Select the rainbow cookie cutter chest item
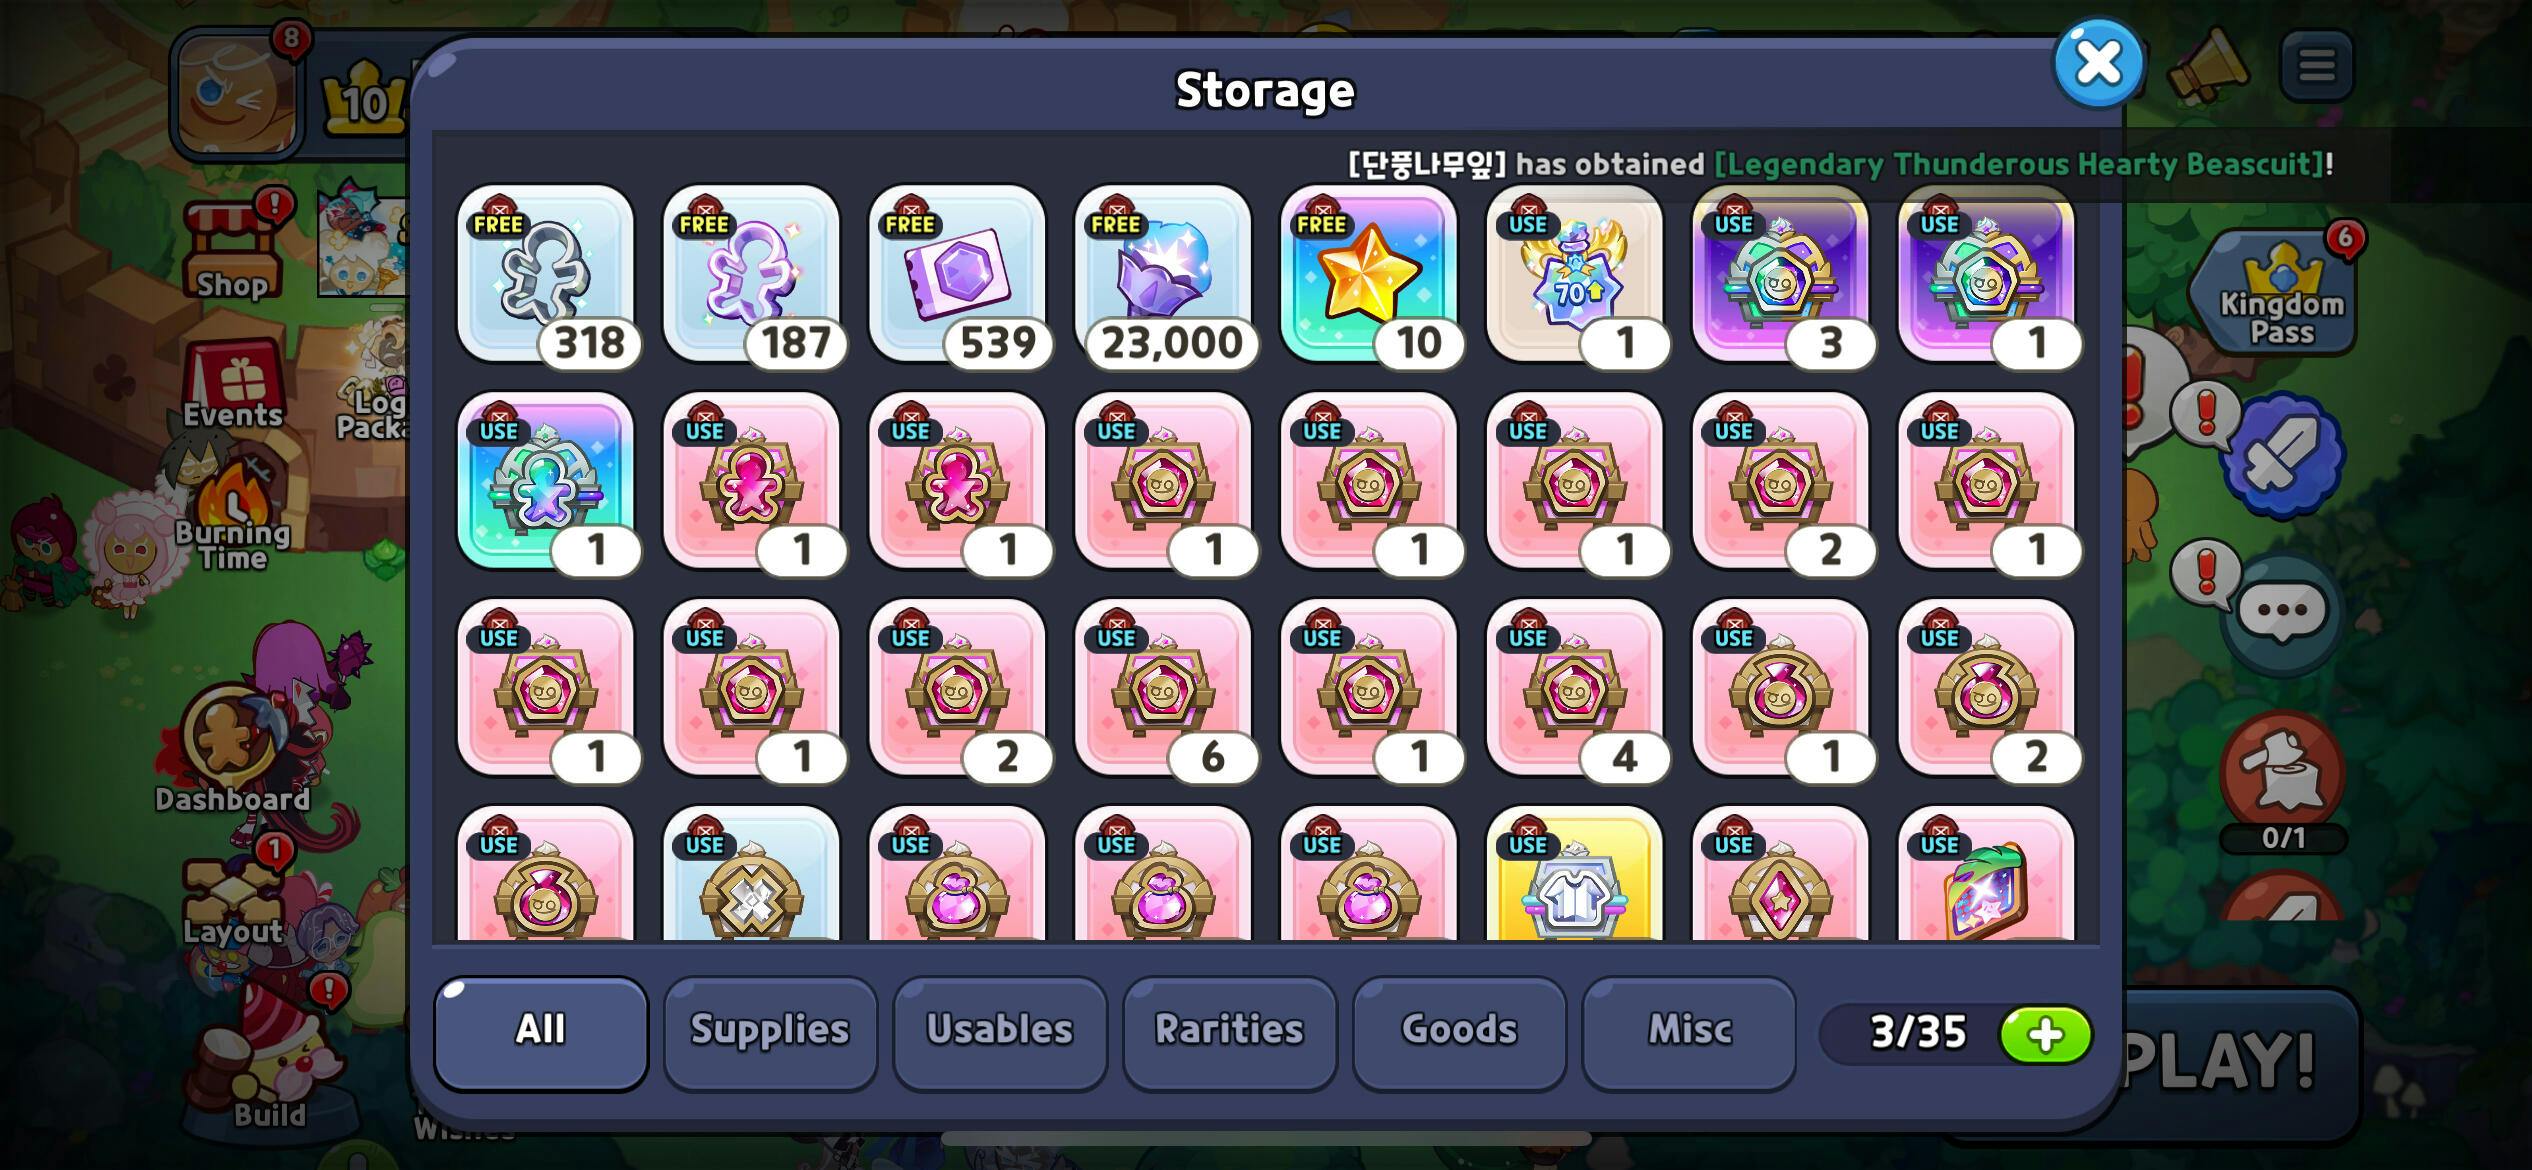Viewport: 2532px width, 1170px height. [545, 480]
